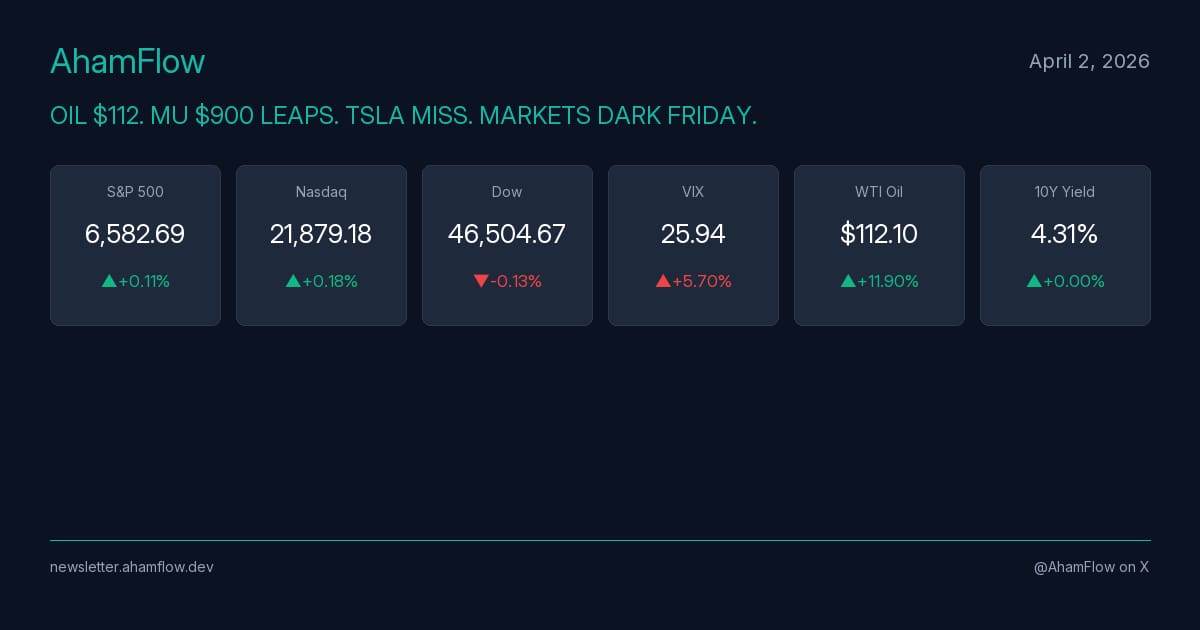
Task: Open the markets headline banner
Action: [403, 115]
